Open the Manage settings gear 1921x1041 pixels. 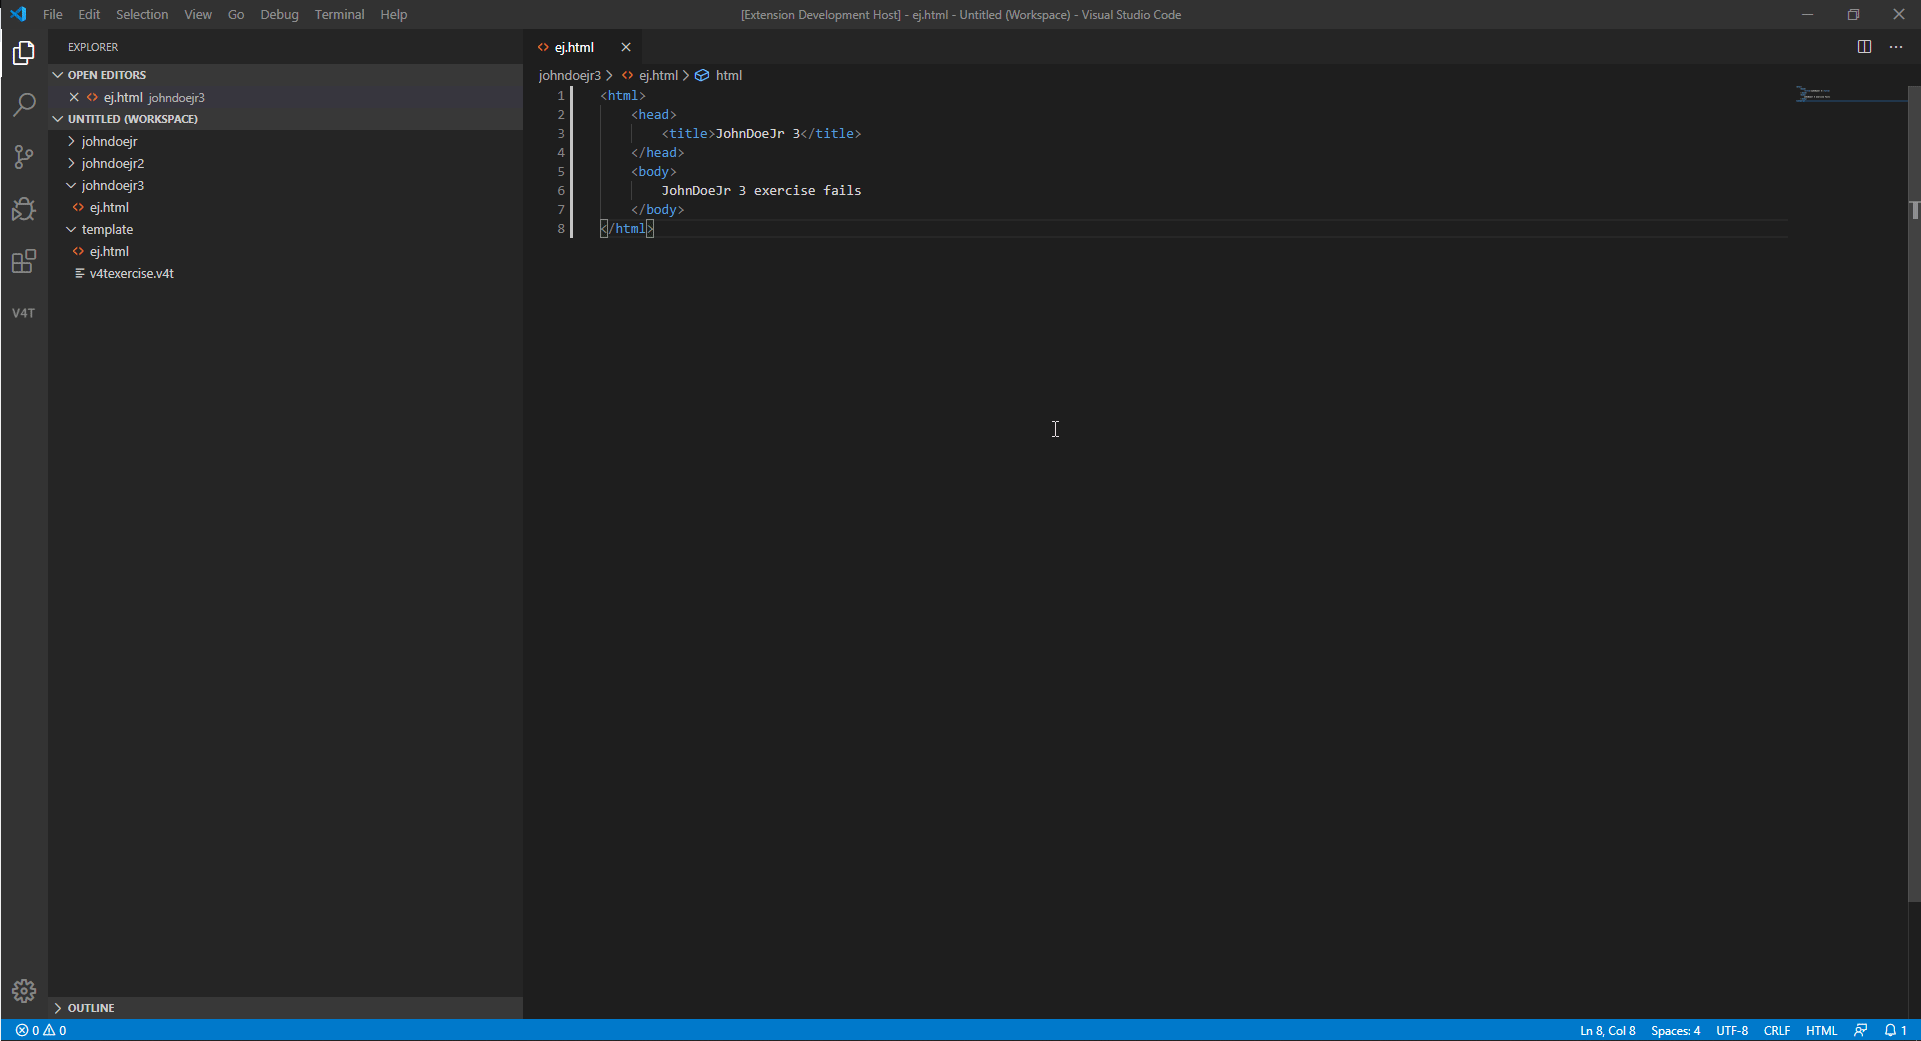[x=23, y=991]
